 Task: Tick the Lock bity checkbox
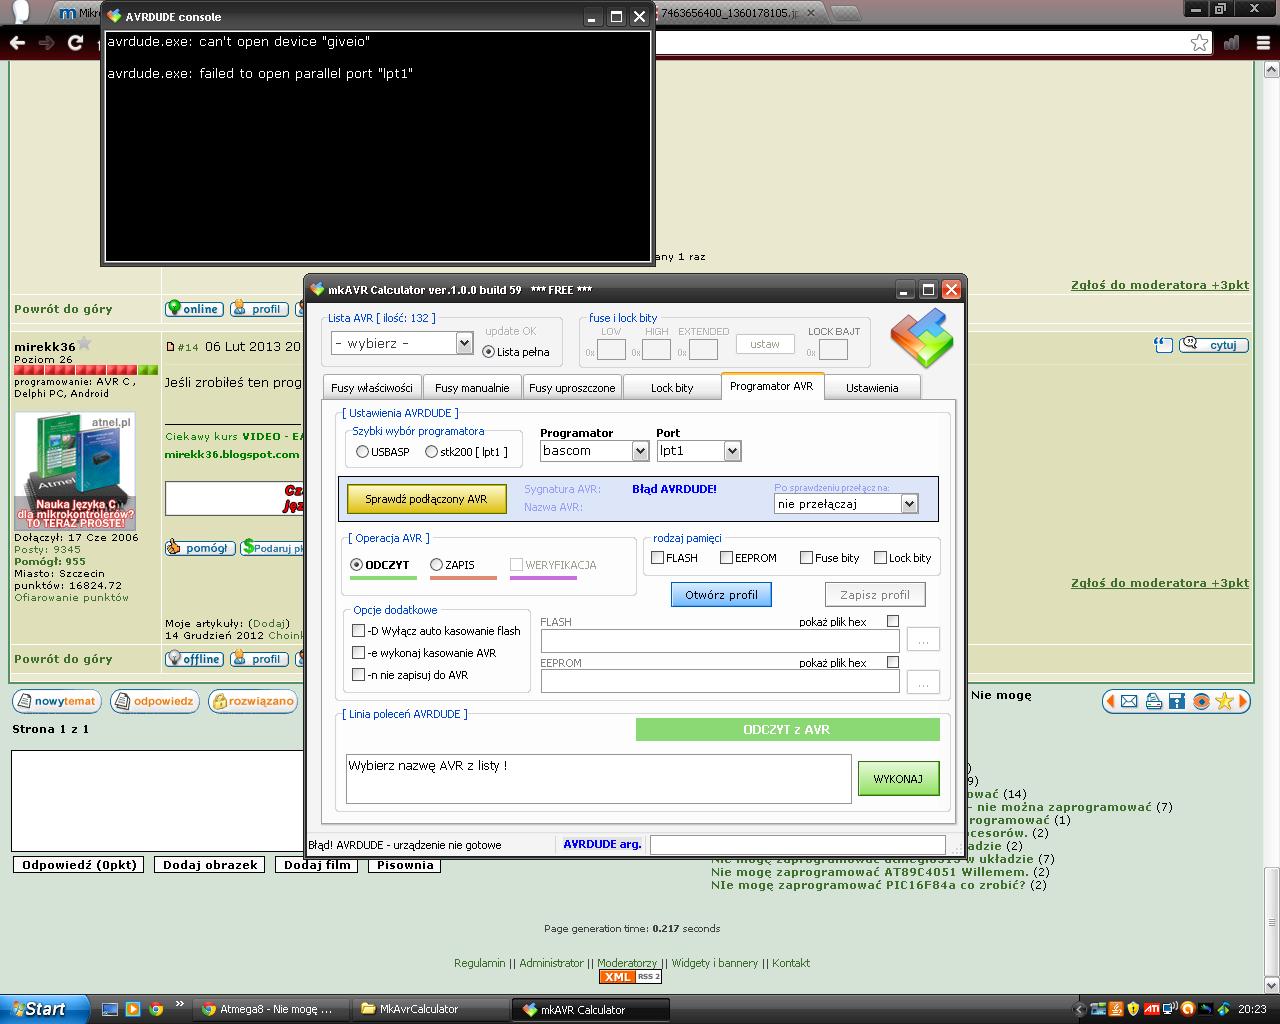click(880, 558)
